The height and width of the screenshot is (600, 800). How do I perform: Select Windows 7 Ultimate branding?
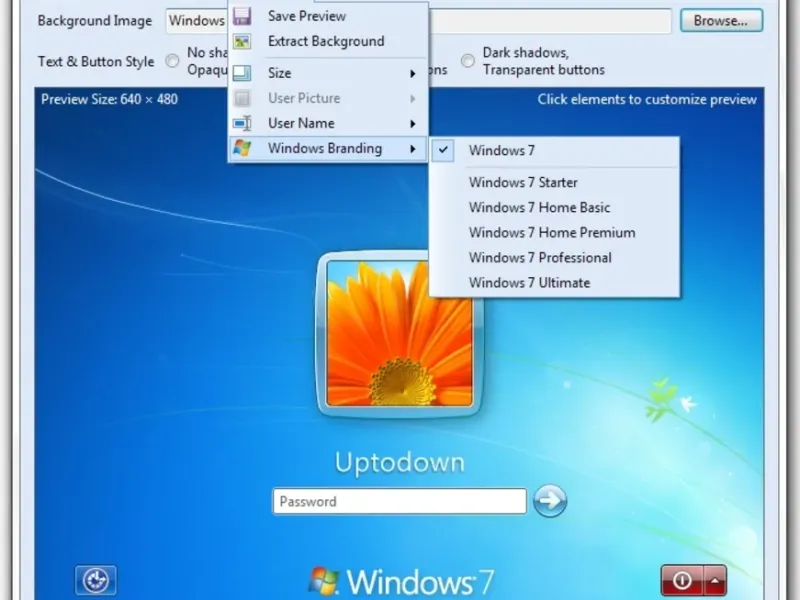tap(555, 283)
